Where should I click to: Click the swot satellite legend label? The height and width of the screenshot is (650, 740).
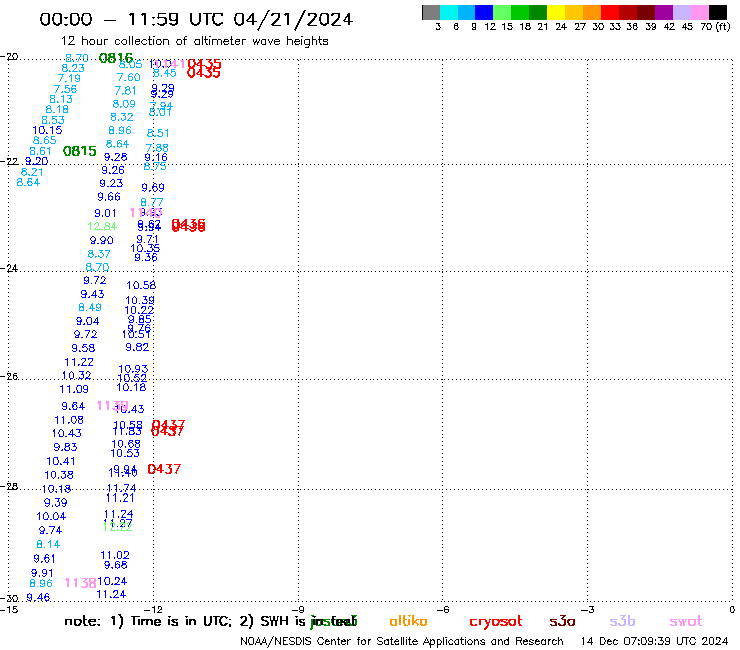[x=686, y=621]
